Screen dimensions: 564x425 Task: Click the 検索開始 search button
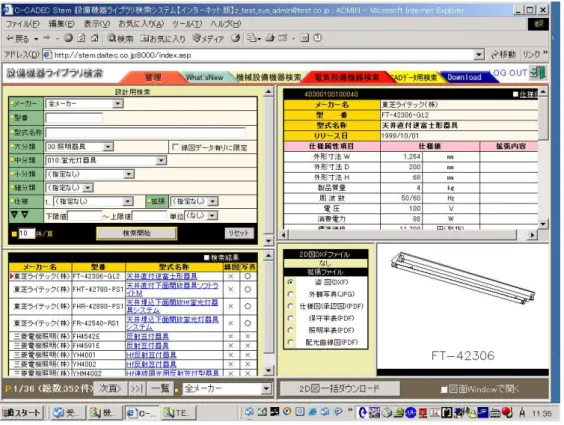[x=137, y=233]
